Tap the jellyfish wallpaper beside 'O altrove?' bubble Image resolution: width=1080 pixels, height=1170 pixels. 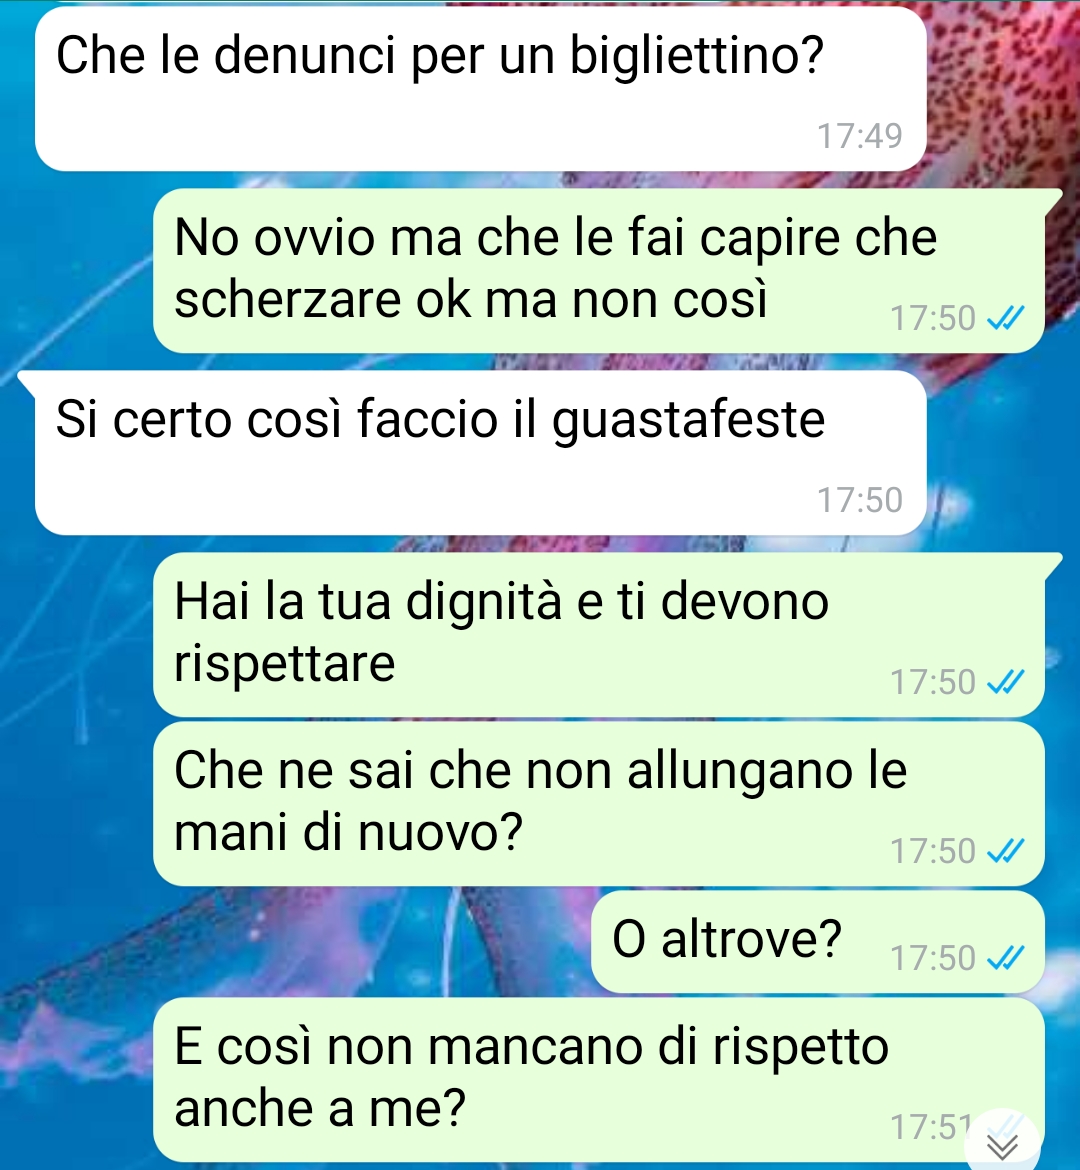[299, 942]
